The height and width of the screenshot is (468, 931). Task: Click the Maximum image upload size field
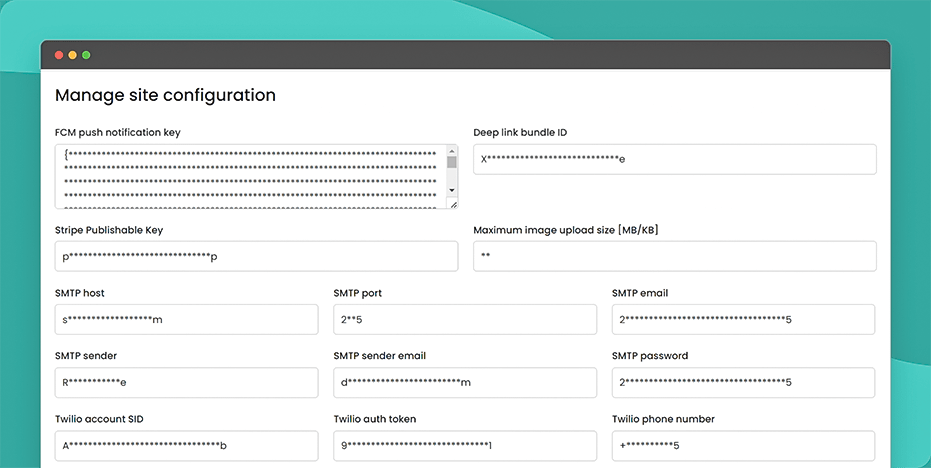tap(674, 256)
